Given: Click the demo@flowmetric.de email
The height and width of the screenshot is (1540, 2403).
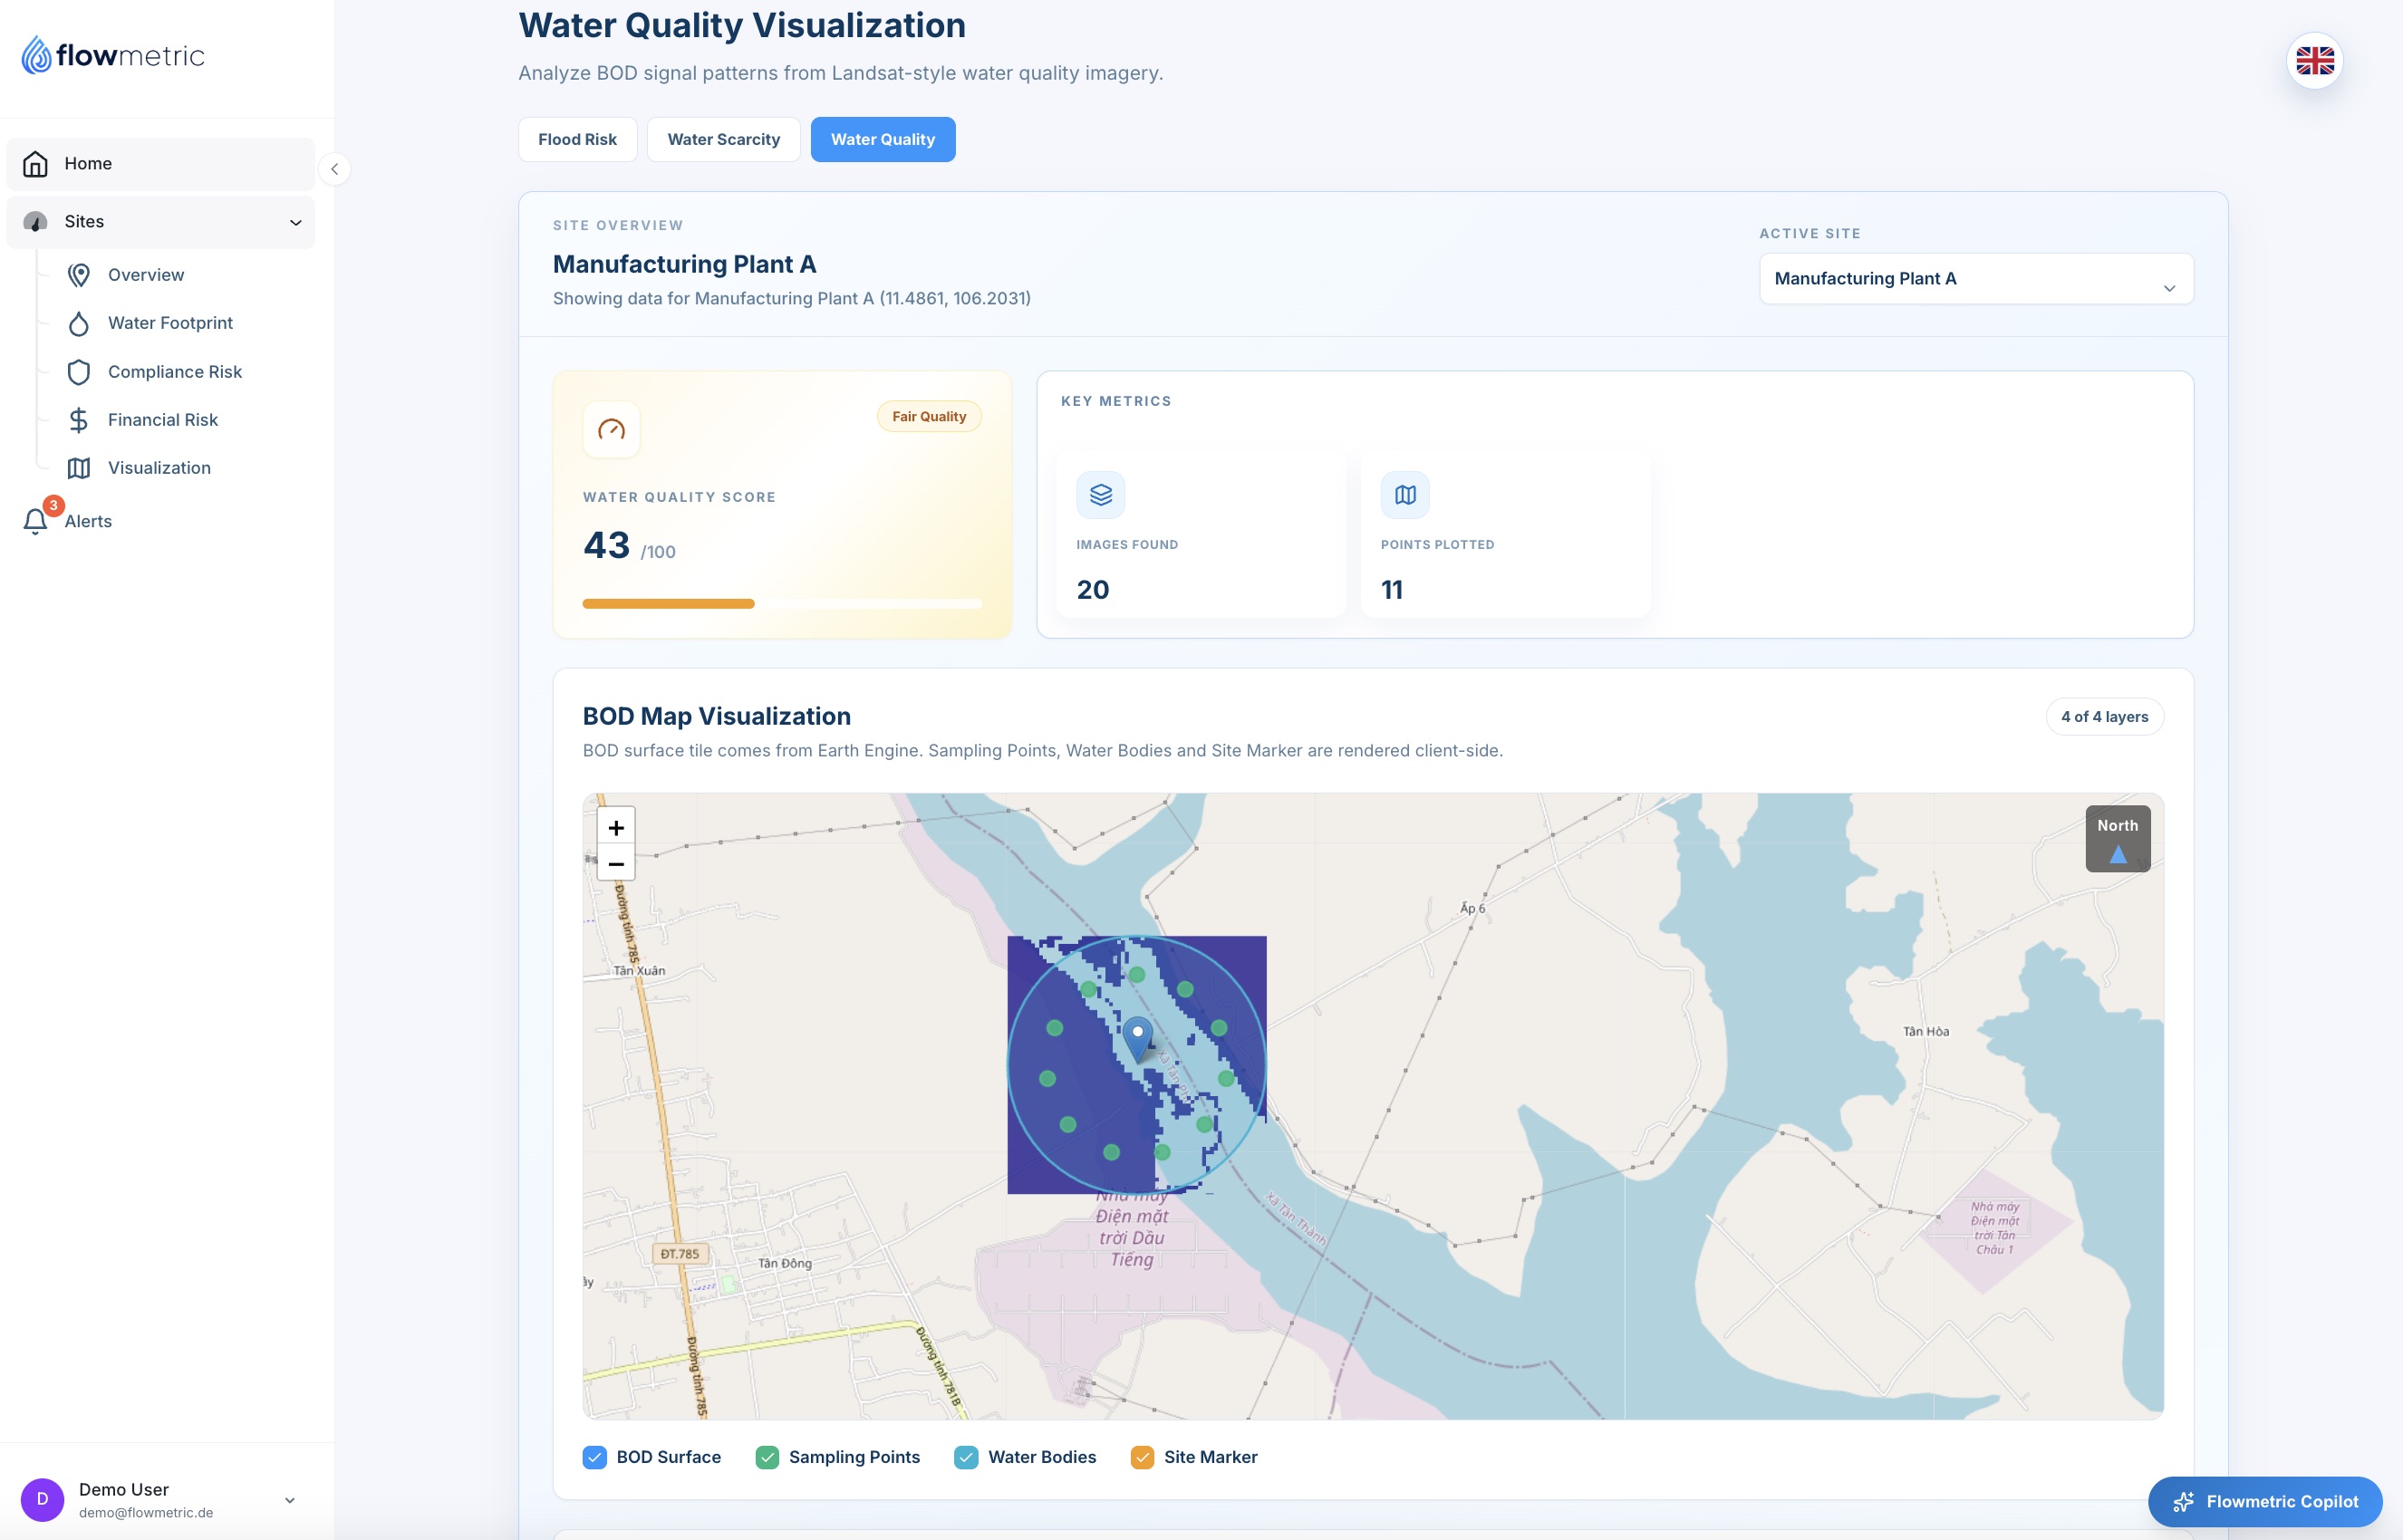Looking at the screenshot, I should coord(146,1513).
